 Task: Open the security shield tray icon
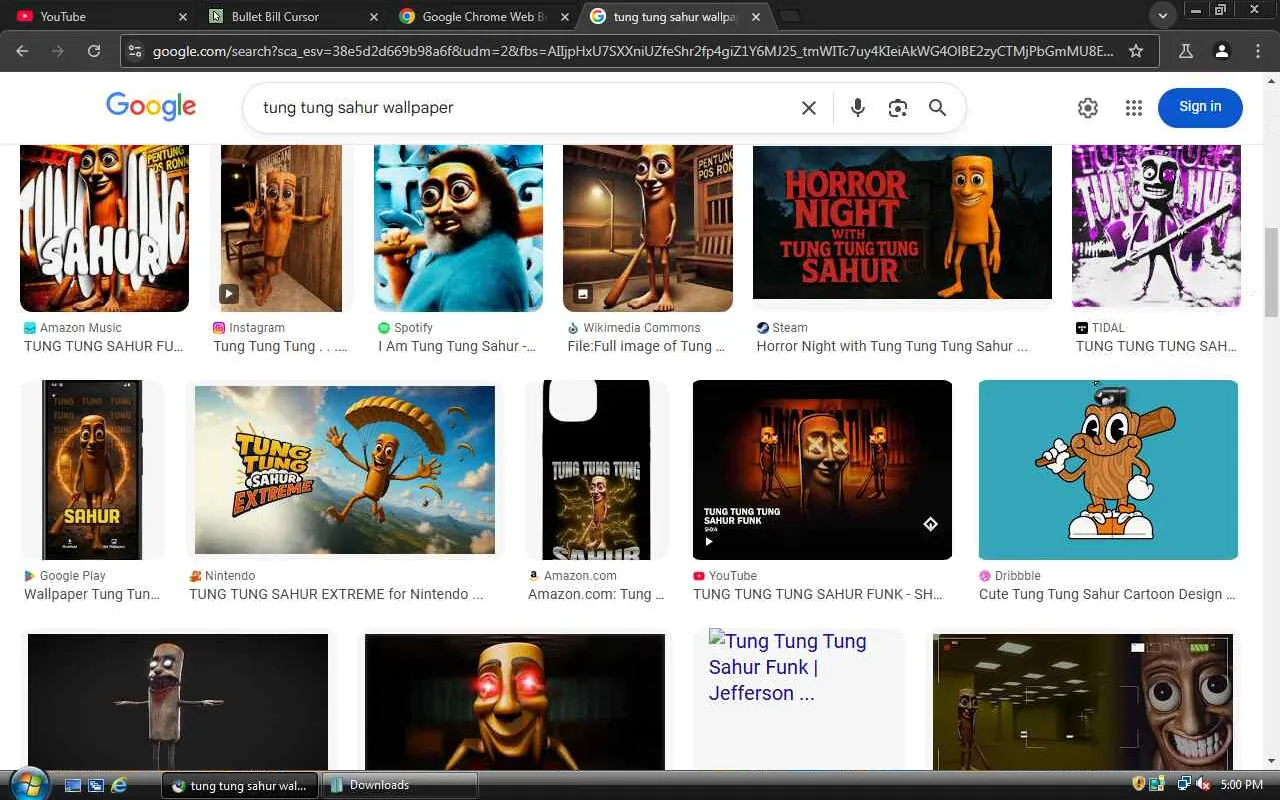coord(1138,785)
